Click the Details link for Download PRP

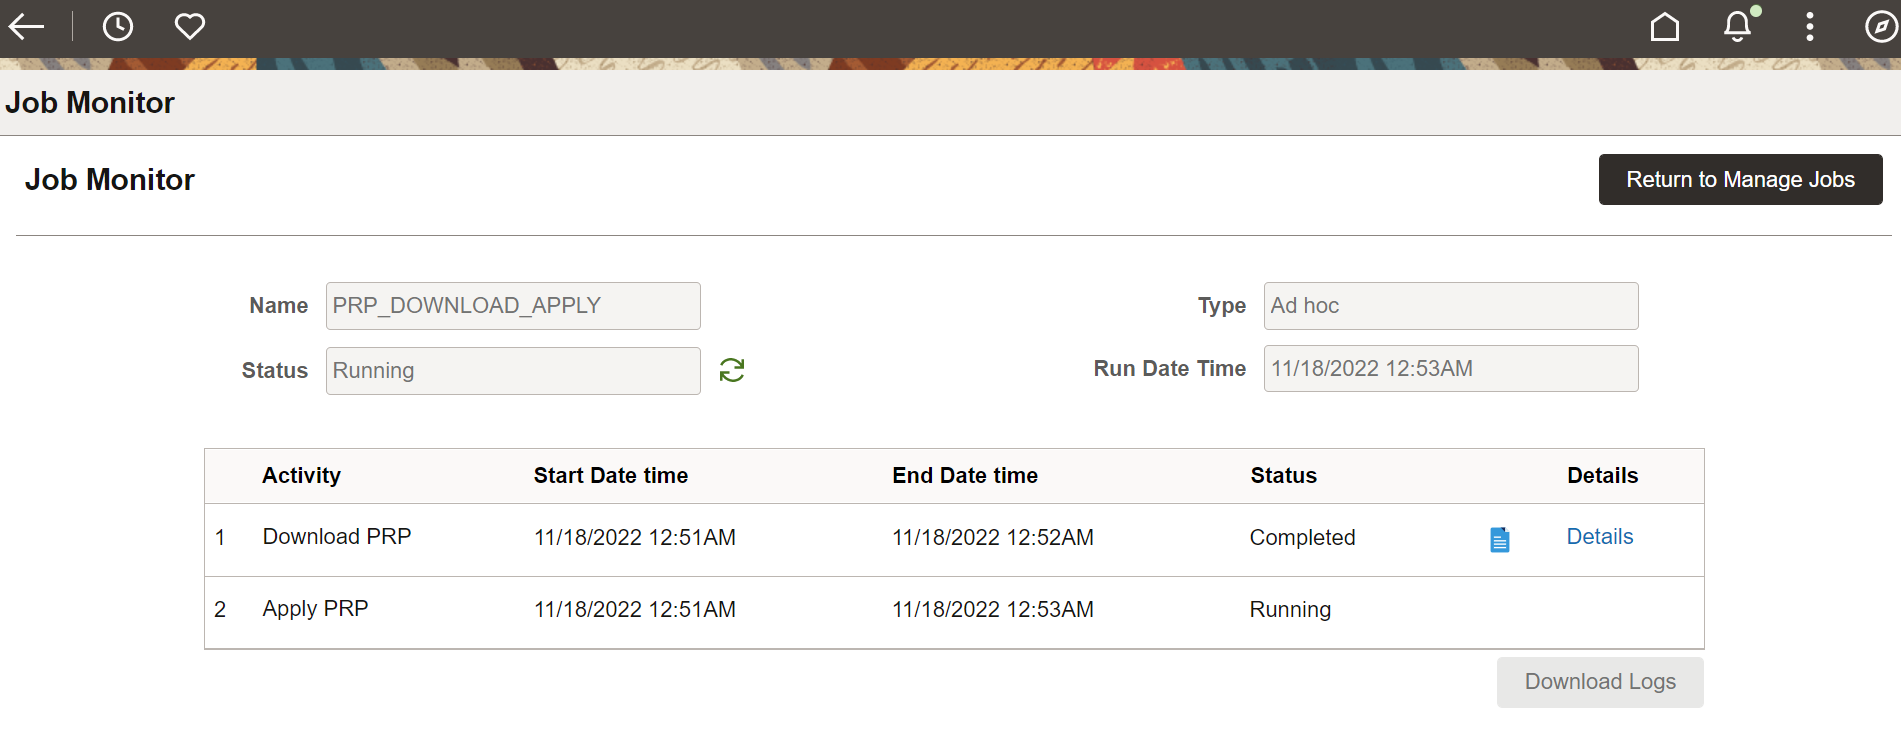pyautogui.click(x=1599, y=537)
